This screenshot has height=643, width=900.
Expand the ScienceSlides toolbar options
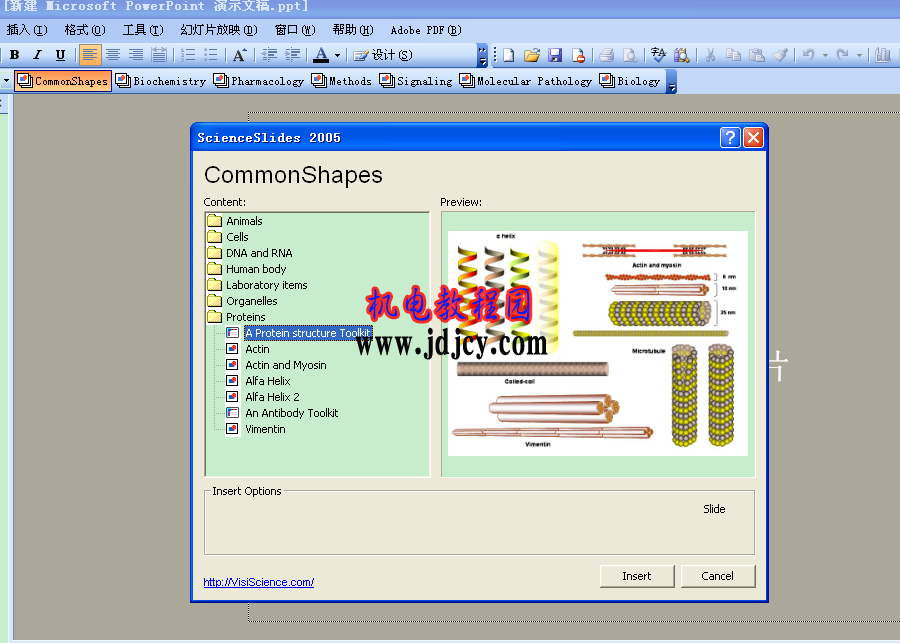tap(672, 81)
